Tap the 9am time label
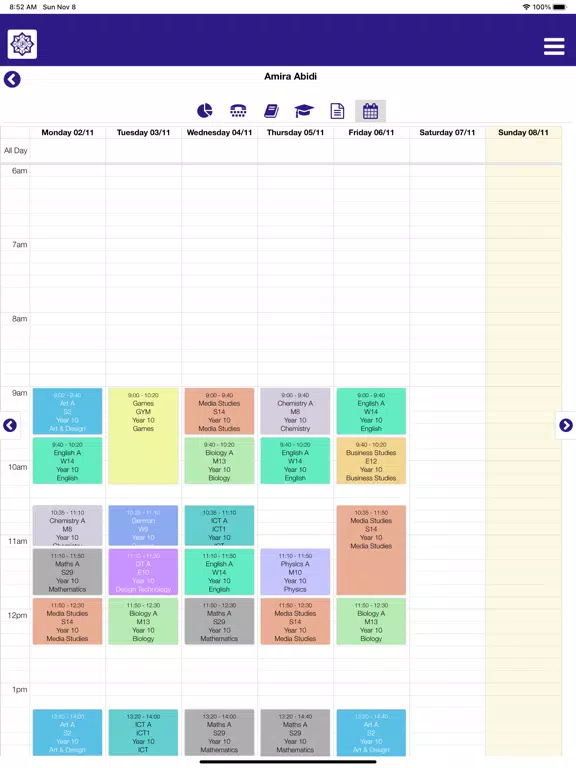The width and height of the screenshot is (576, 768). click(x=20, y=393)
